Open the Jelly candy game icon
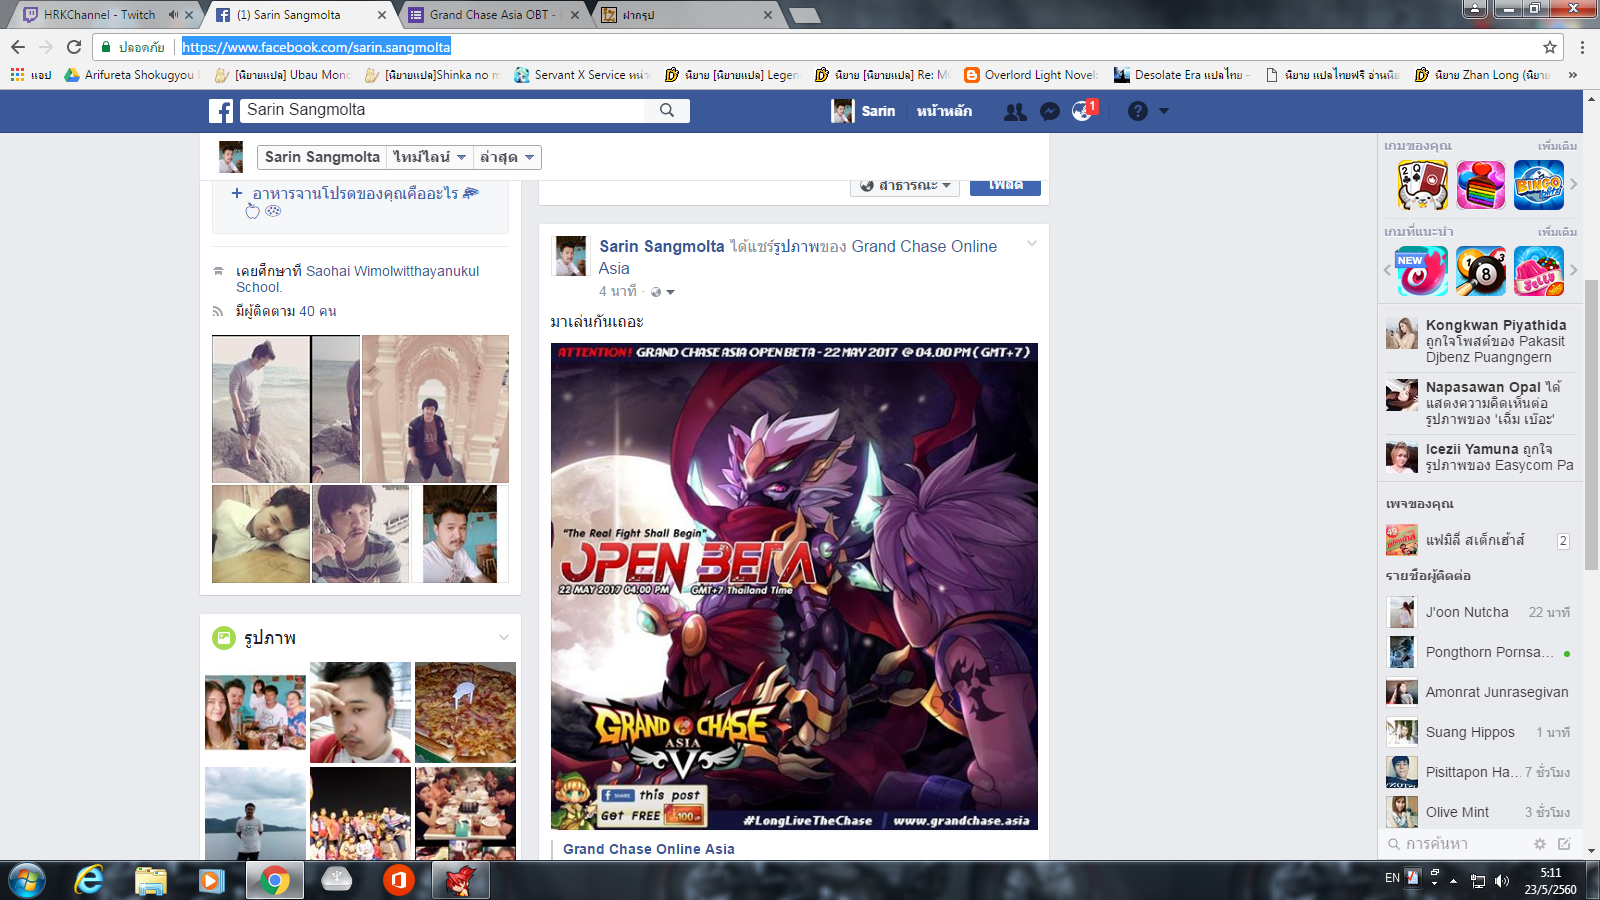The width and height of the screenshot is (1600, 900). pos(1539,271)
